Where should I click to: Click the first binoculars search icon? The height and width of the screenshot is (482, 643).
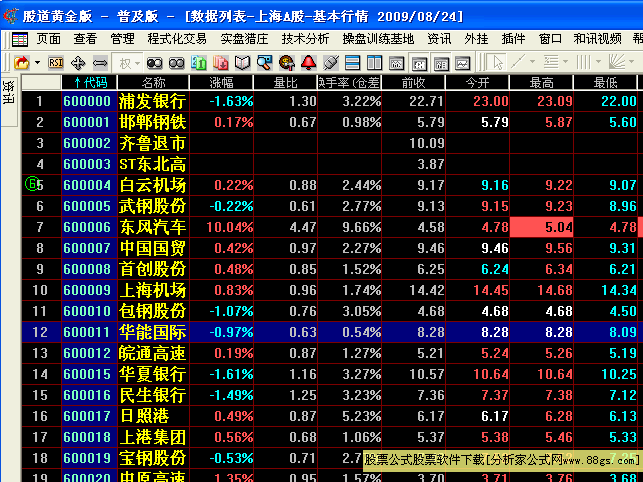pyautogui.click(x=155, y=63)
